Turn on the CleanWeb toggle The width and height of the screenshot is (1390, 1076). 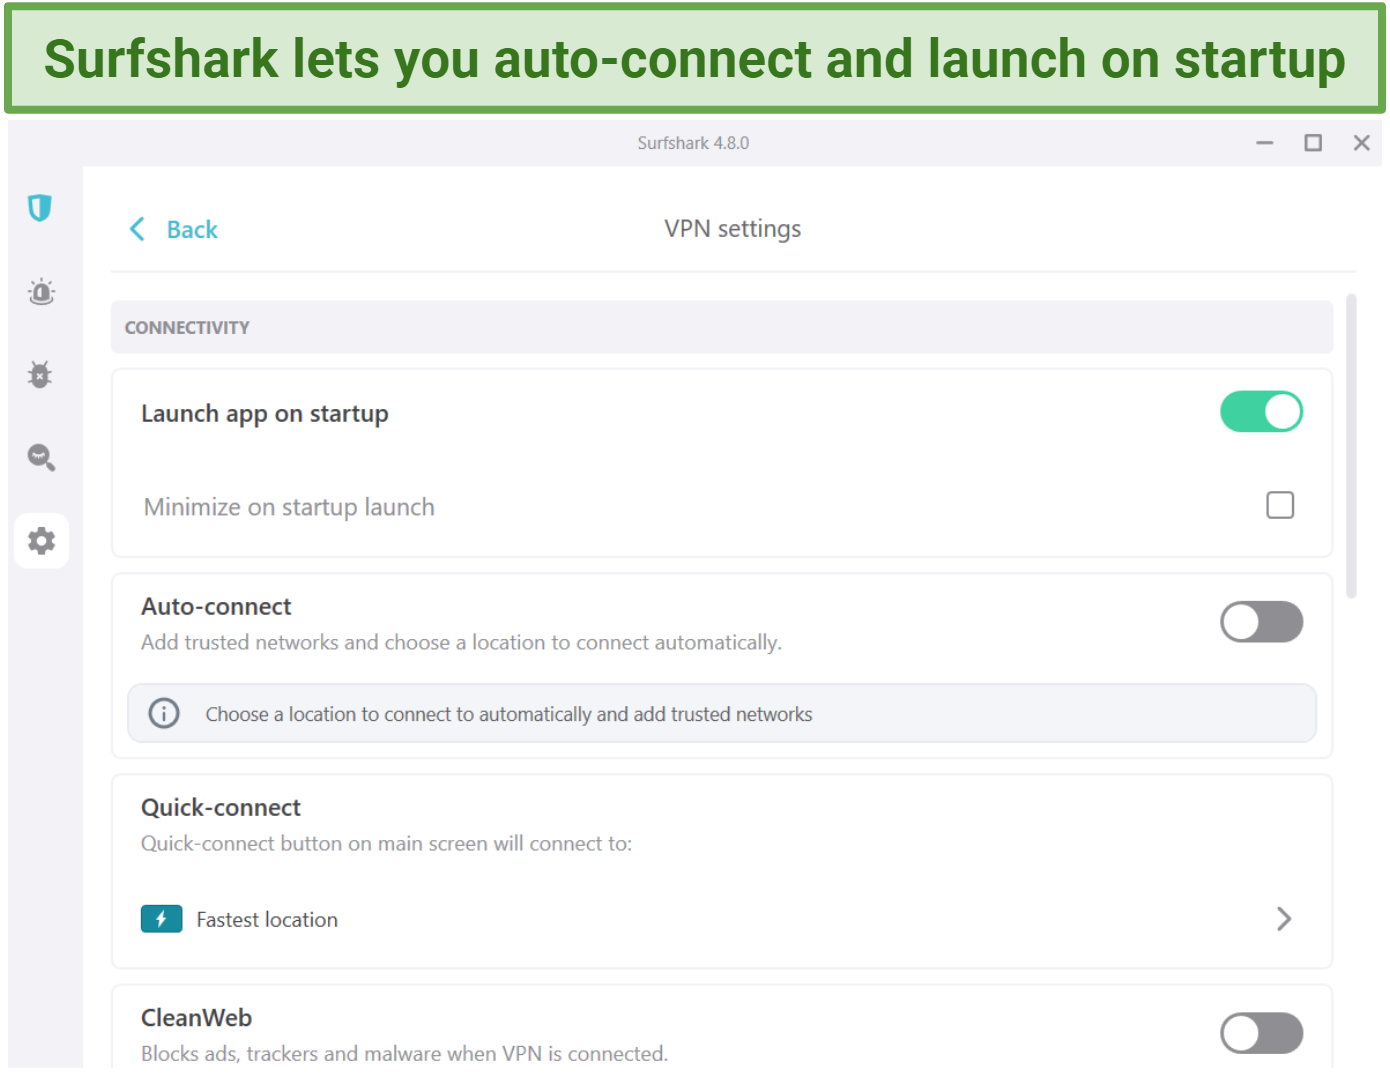click(x=1260, y=1033)
